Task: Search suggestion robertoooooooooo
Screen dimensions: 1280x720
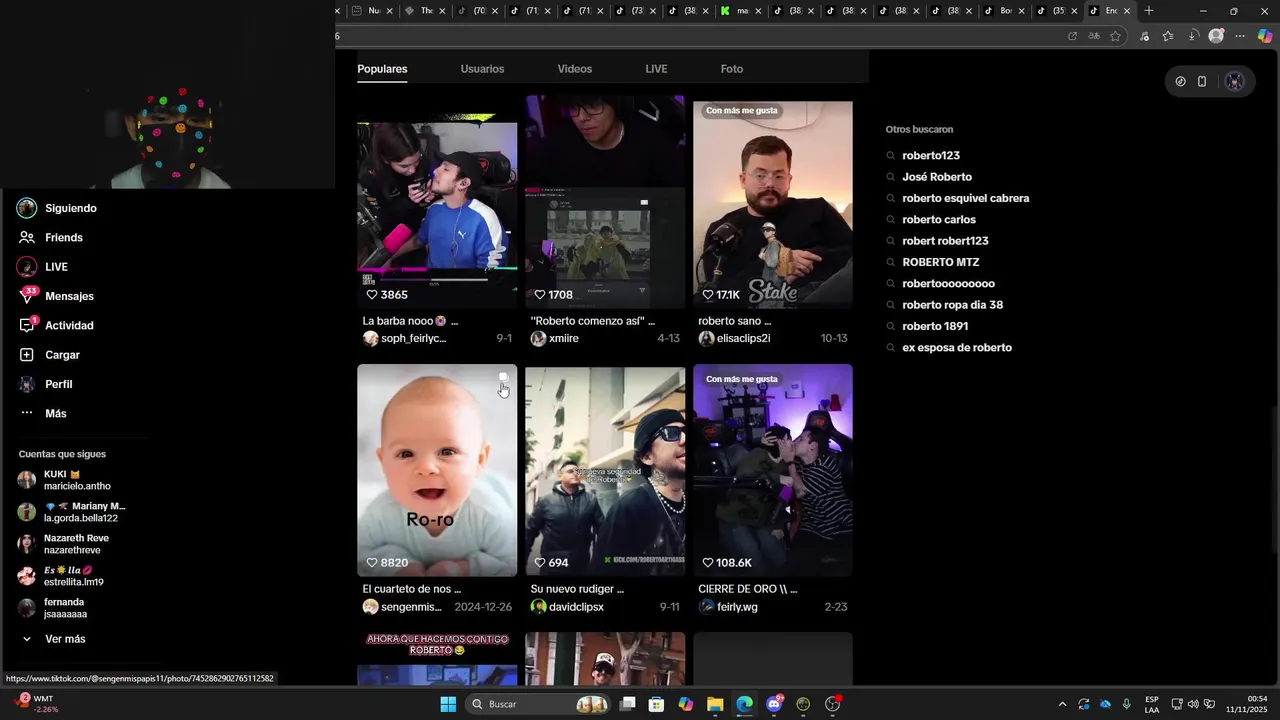Action: (x=948, y=284)
